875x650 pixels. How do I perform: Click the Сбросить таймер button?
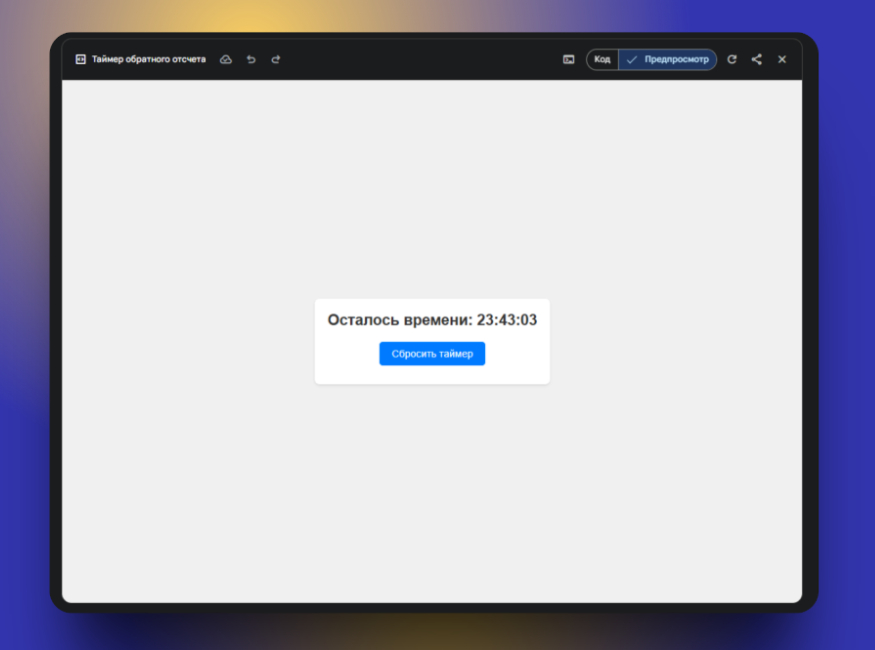coord(432,354)
